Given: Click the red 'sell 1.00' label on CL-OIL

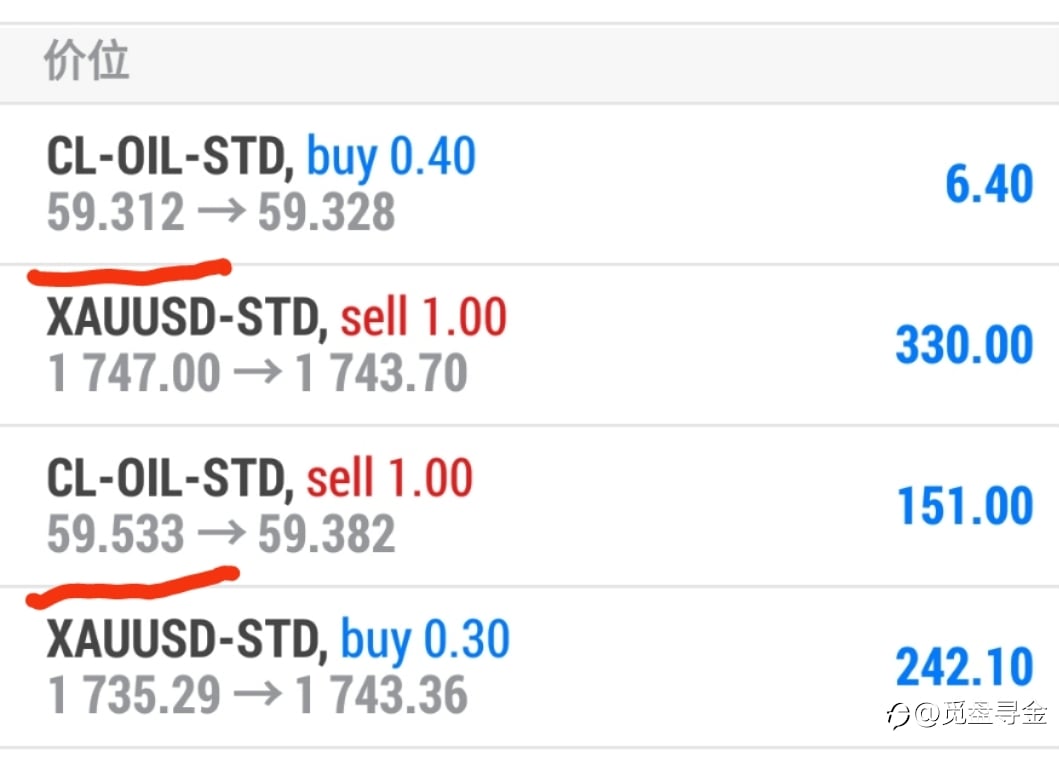Looking at the screenshot, I should coord(390,478).
